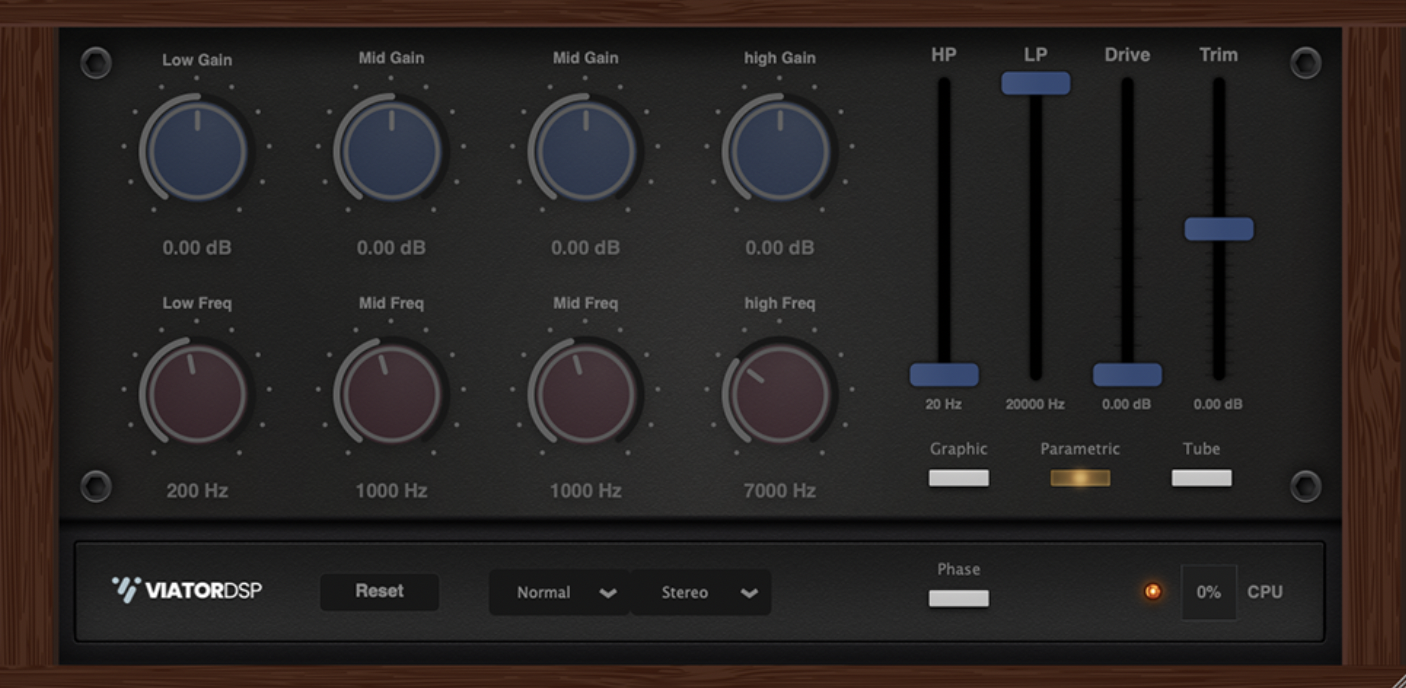Click the Drive slider handle
Screen dimensions: 1406x688
tap(1127, 375)
